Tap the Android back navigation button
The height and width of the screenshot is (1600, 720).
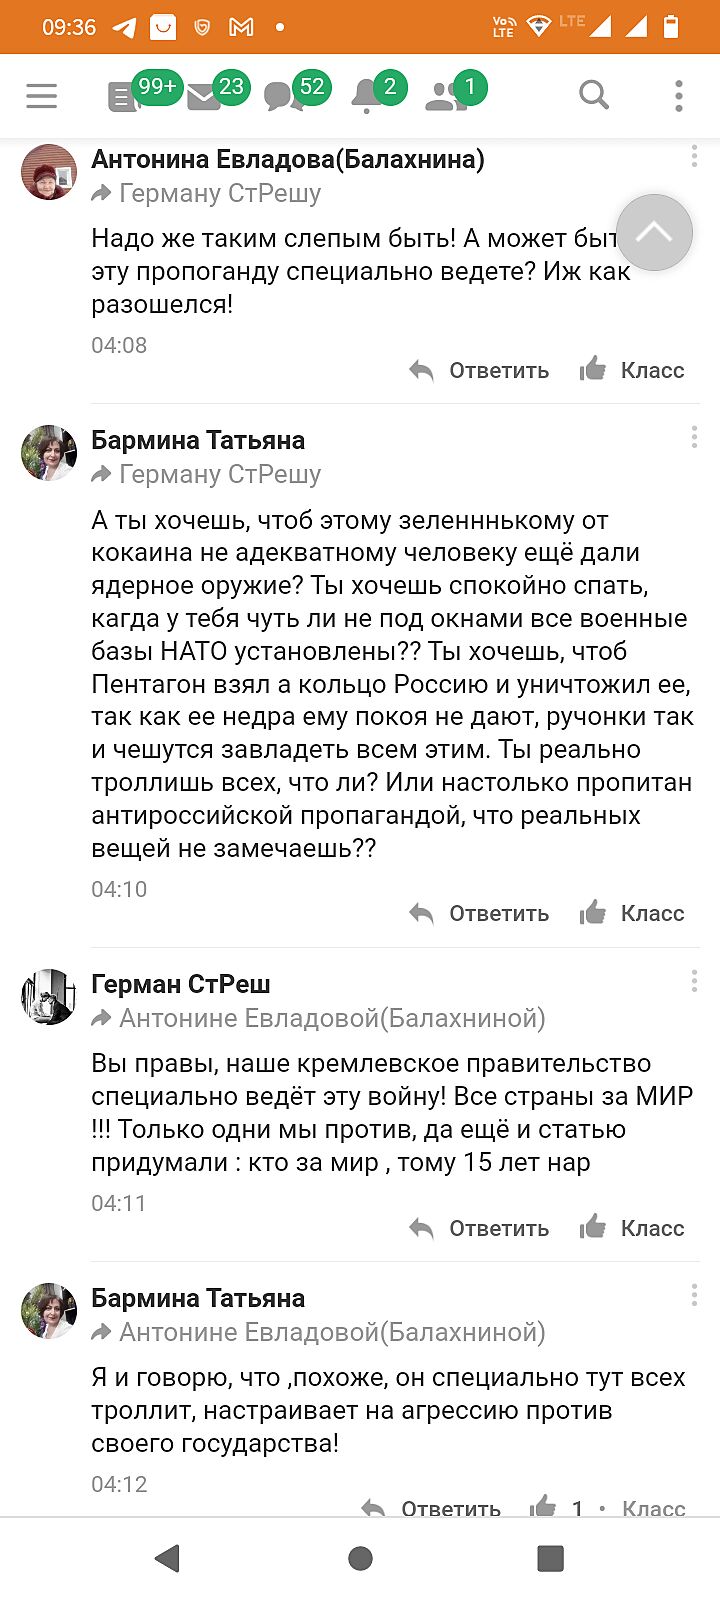[x=168, y=1558]
